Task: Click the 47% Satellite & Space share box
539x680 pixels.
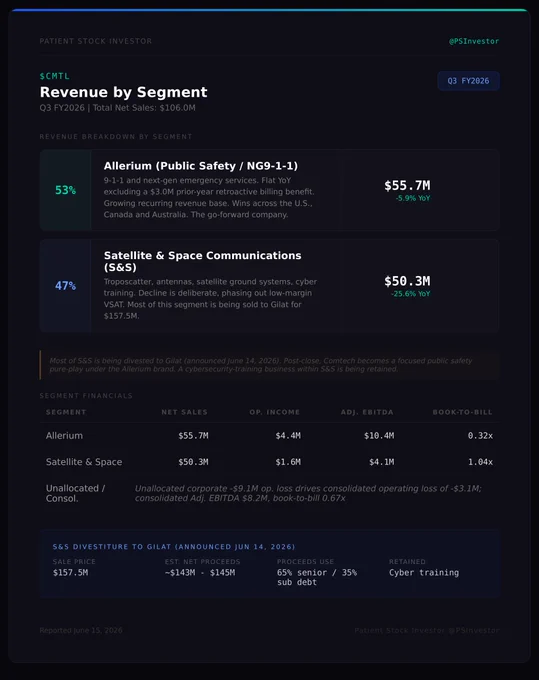Action: [65, 286]
